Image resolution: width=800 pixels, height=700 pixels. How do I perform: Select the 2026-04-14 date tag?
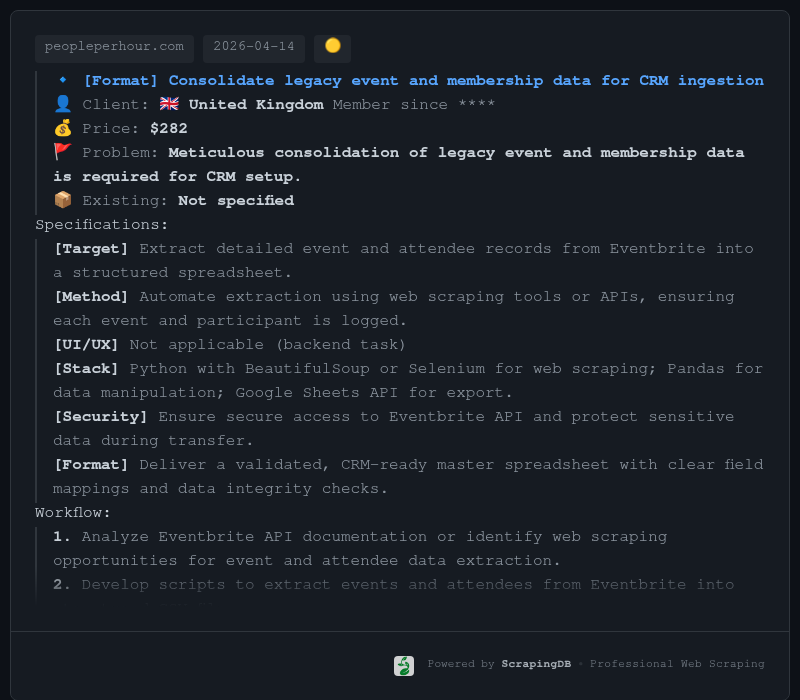pos(254,47)
